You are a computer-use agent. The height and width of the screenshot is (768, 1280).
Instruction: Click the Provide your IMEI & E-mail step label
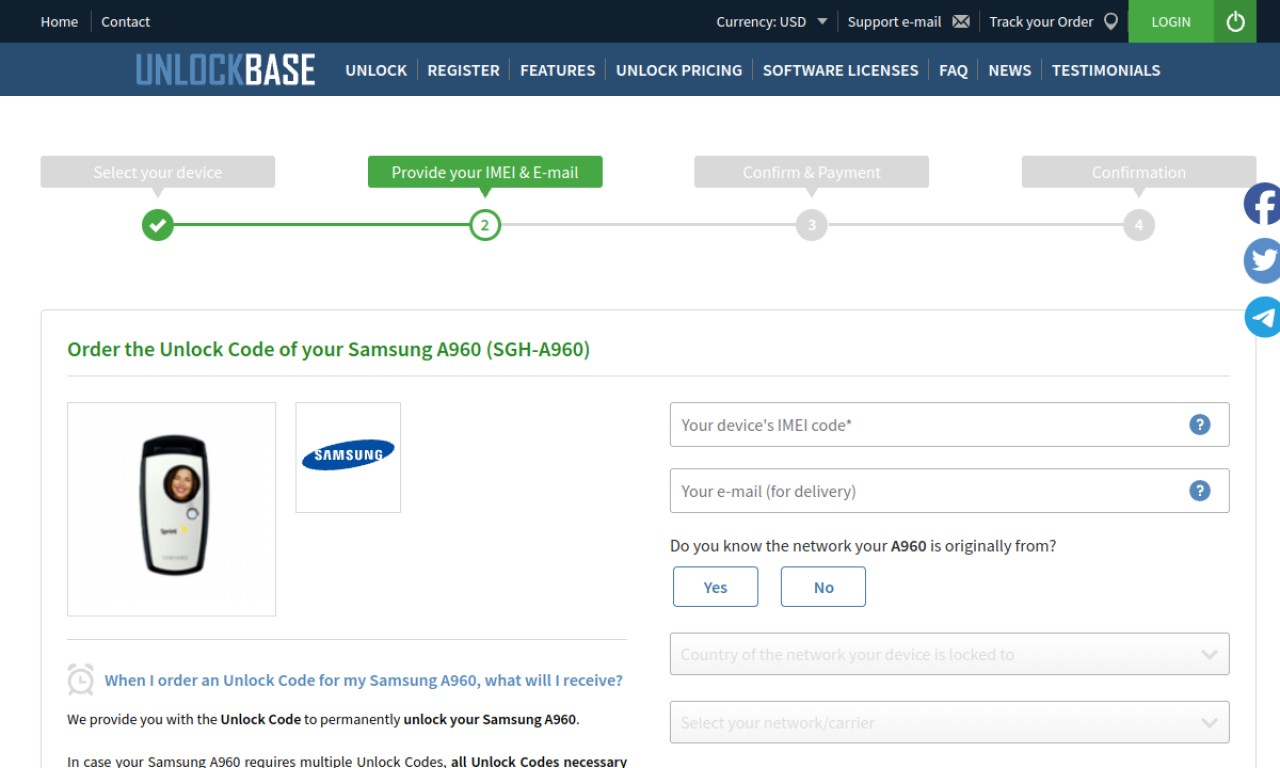click(x=485, y=172)
